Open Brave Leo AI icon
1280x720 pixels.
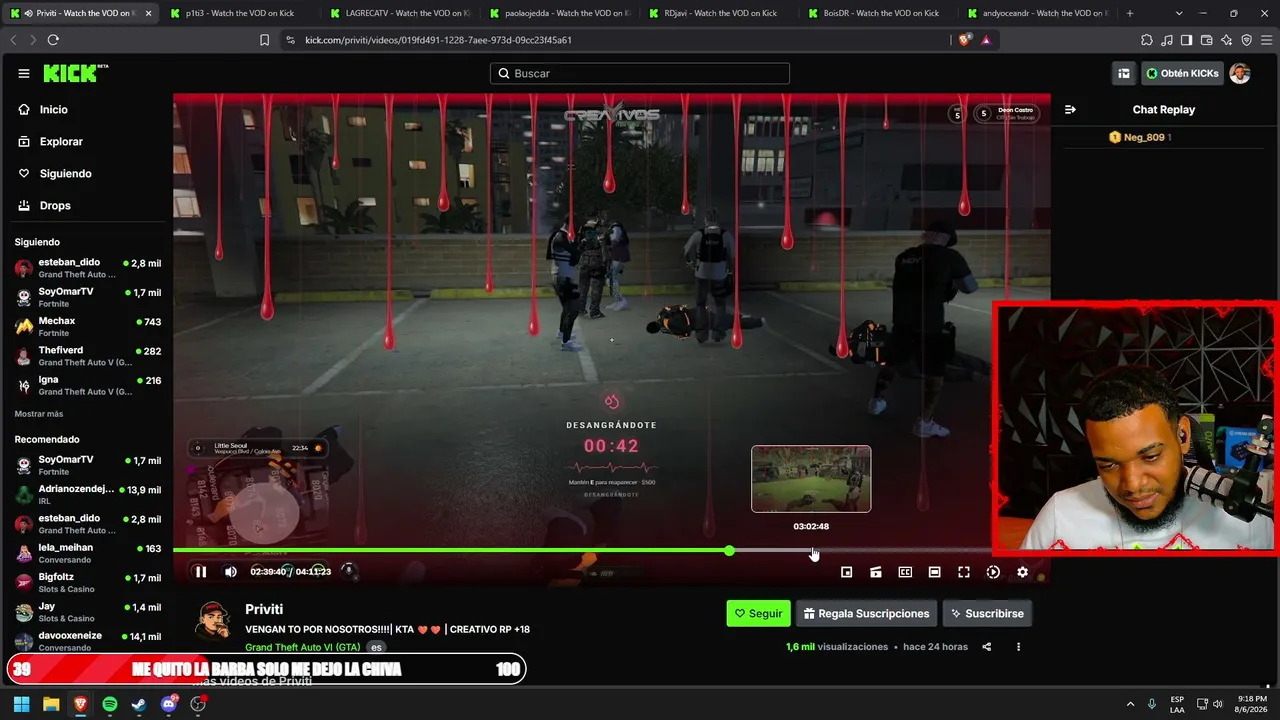[x=1226, y=40]
